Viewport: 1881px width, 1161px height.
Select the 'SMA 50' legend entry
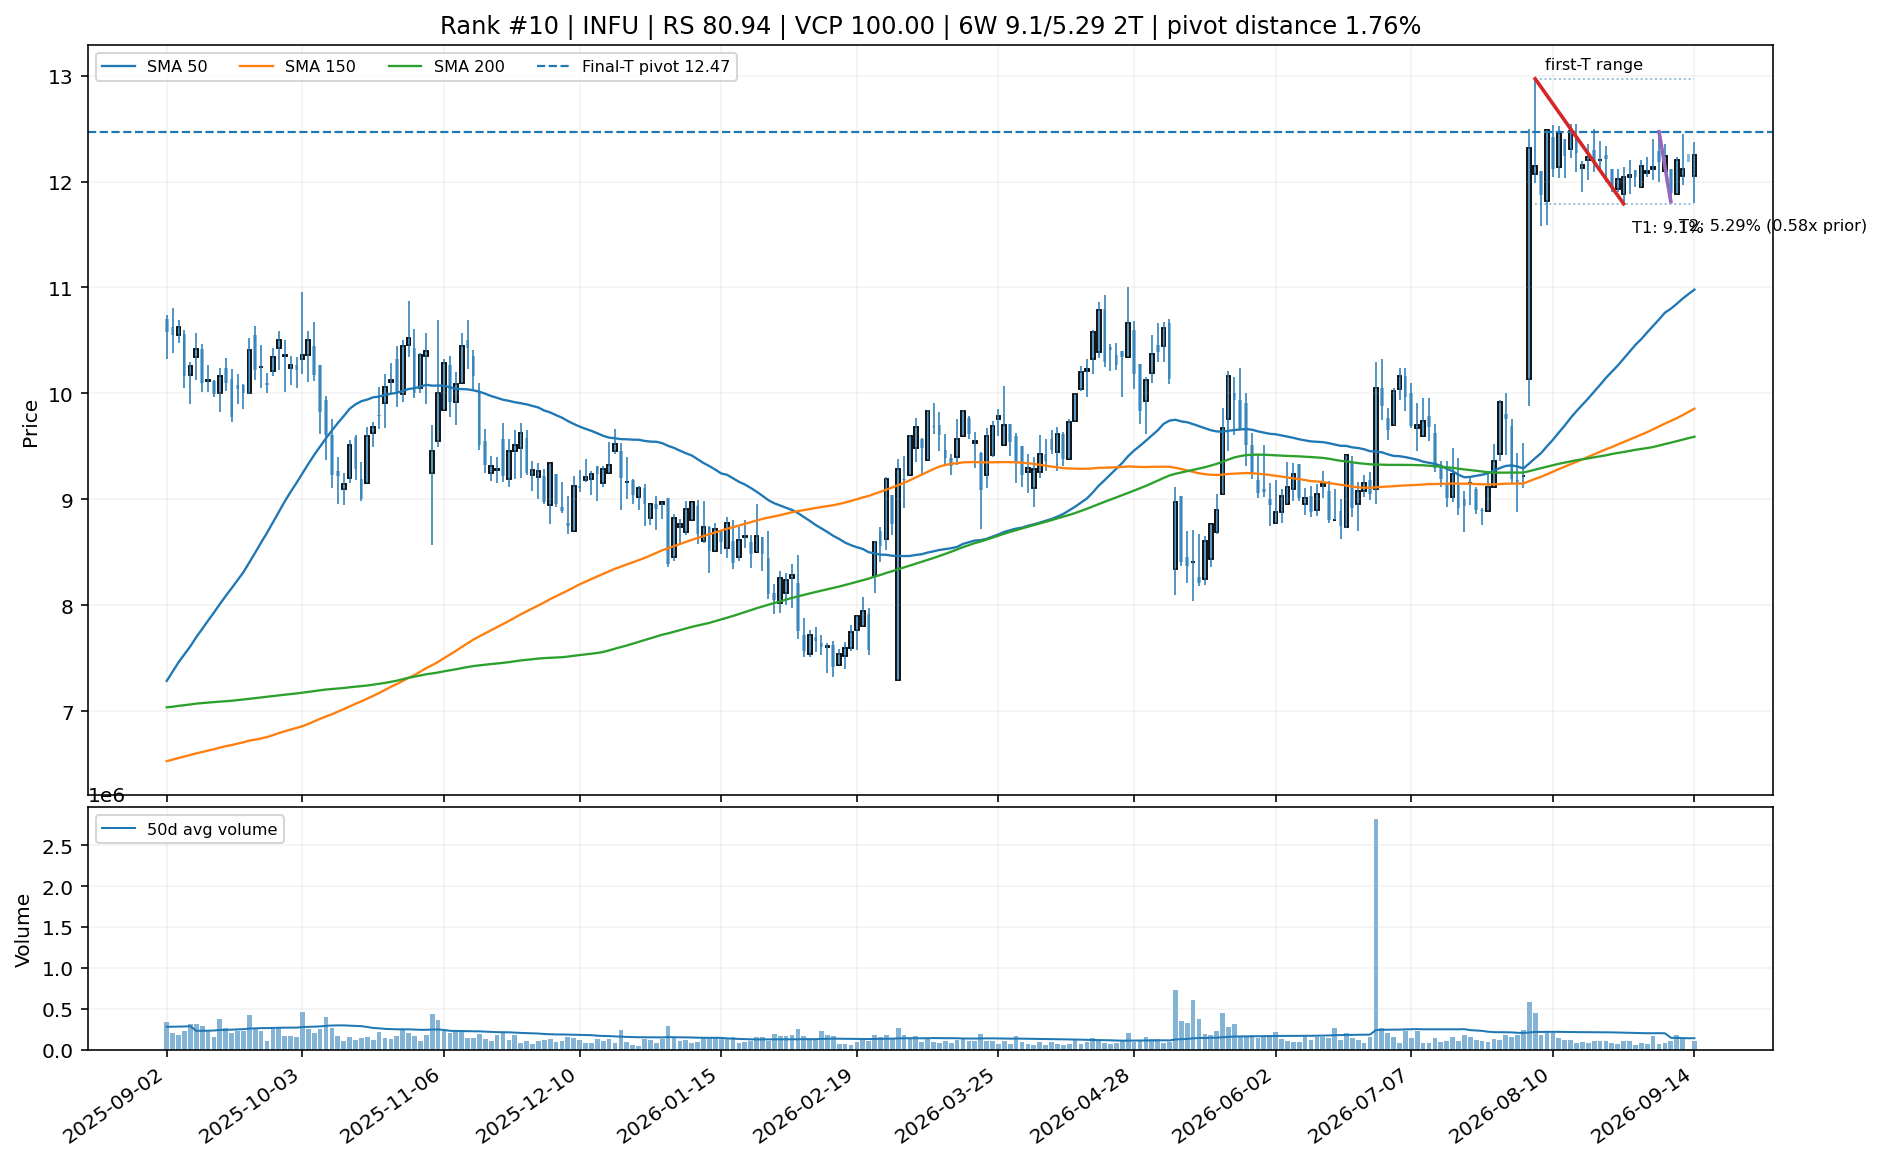coord(154,67)
